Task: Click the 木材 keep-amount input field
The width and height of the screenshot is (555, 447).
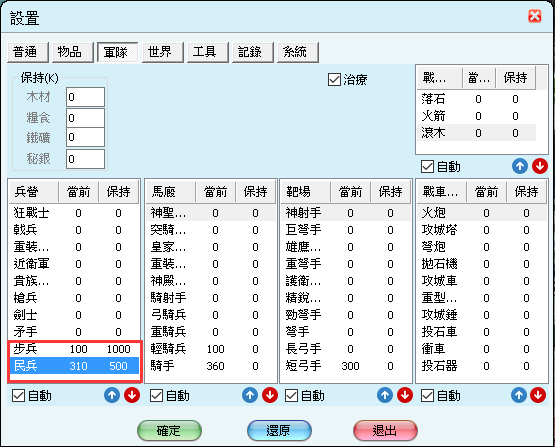Action: click(85, 97)
